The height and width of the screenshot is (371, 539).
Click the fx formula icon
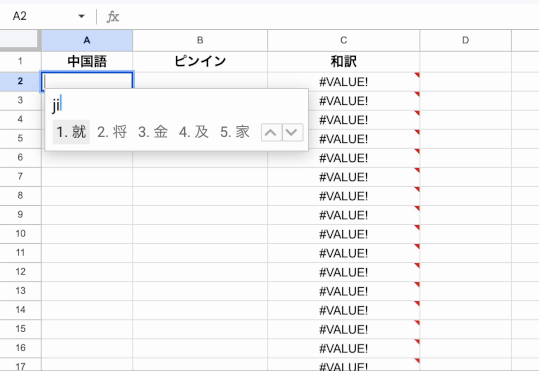point(113,17)
